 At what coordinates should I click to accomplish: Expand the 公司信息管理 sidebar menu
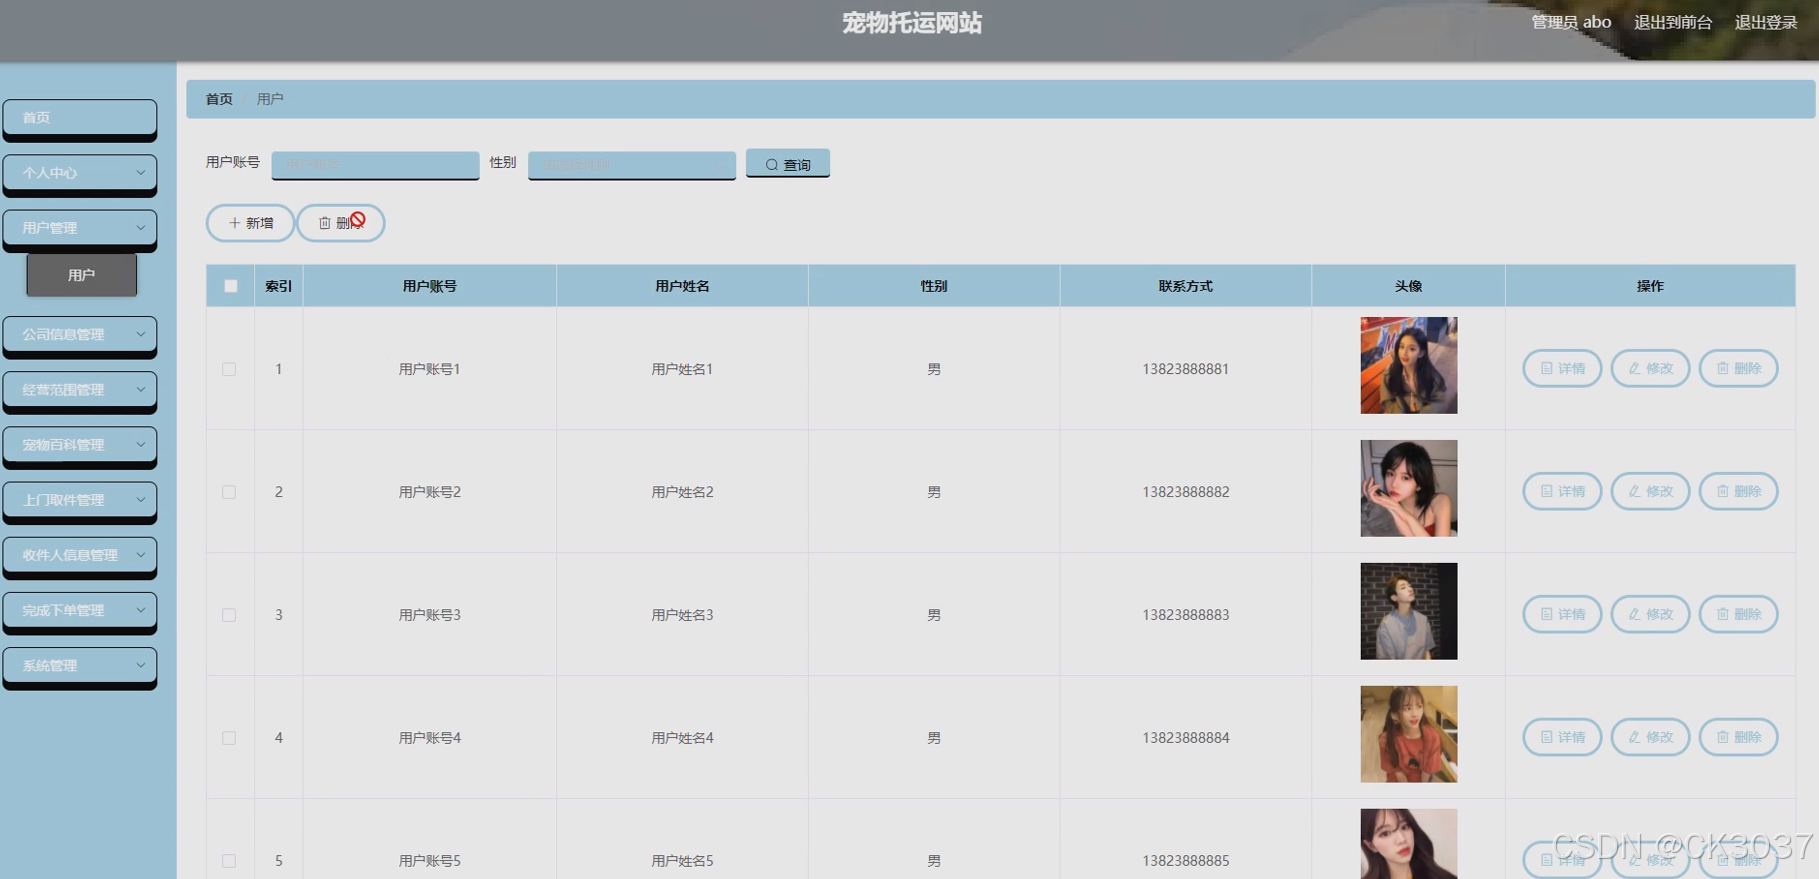tap(80, 335)
